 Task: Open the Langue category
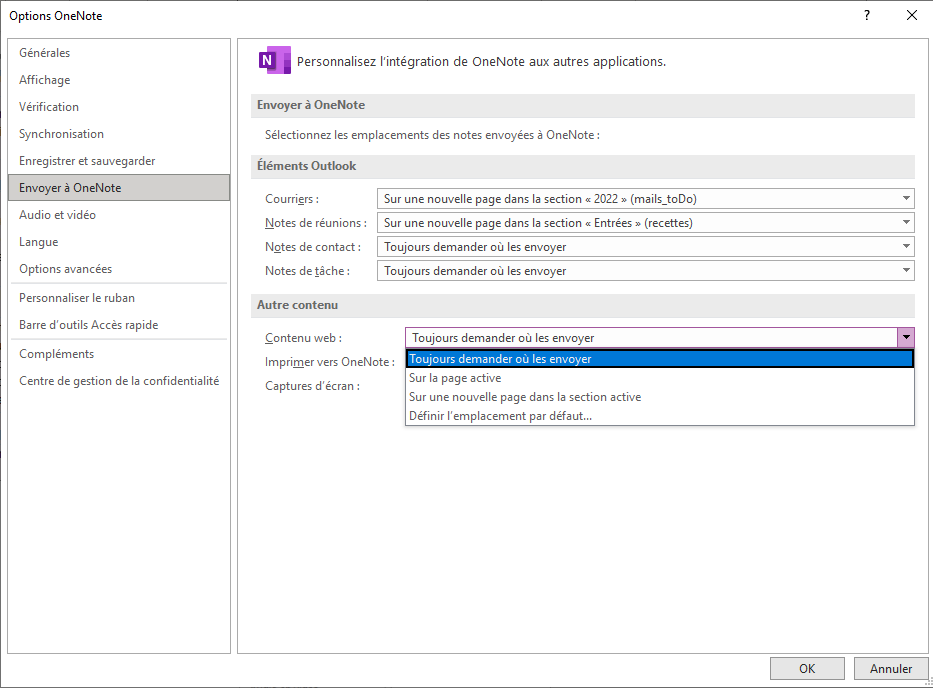pyautogui.click(x=119, y=242)
